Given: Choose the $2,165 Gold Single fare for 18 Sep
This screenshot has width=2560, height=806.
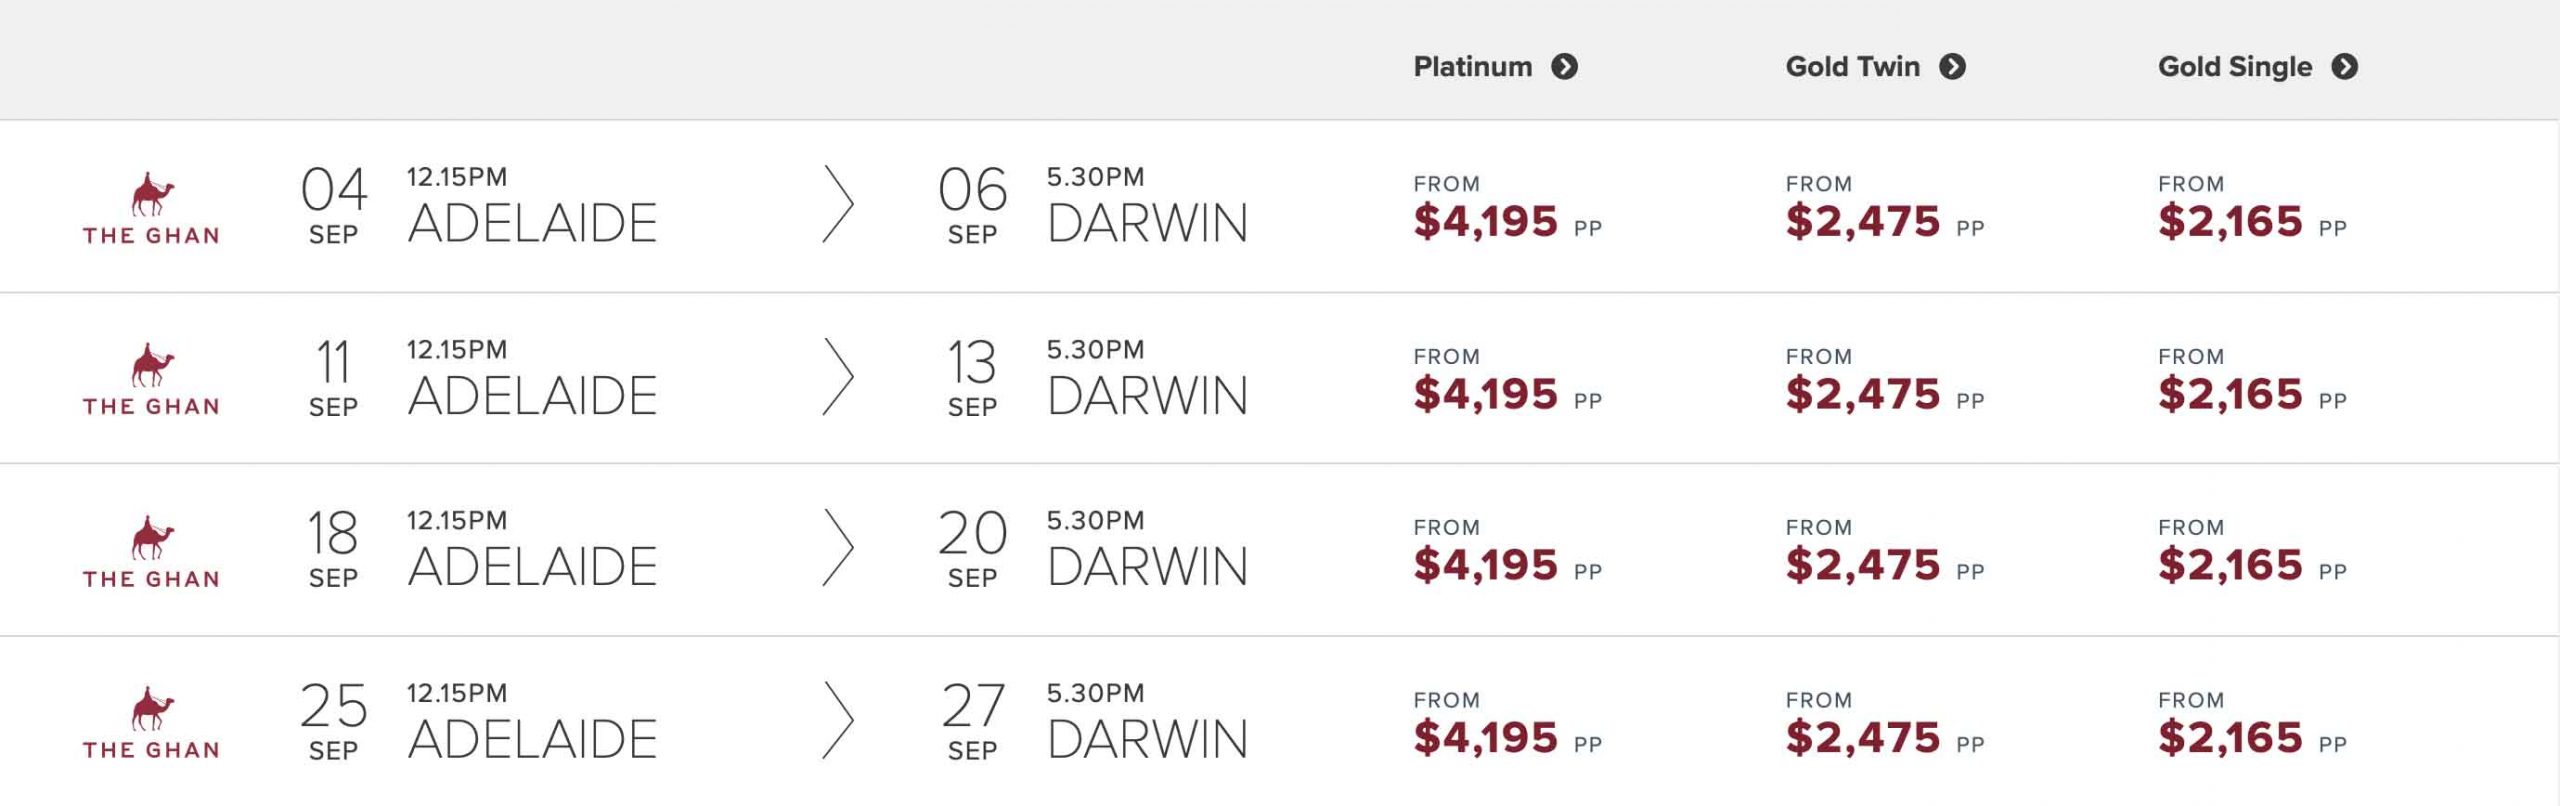Looking at the screenshot, I should point(2230,565).
